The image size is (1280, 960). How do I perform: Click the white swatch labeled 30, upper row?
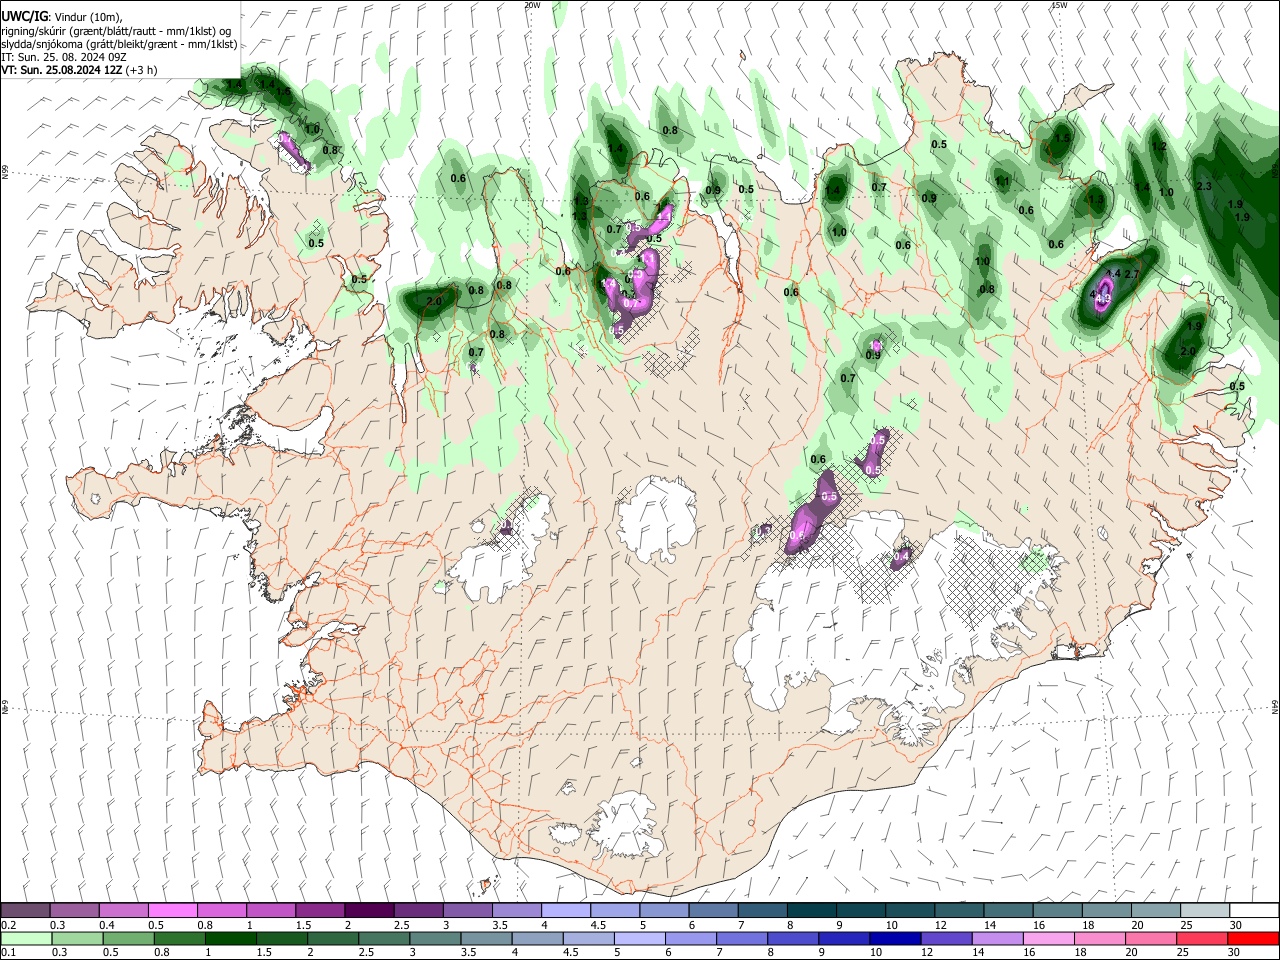coord(1254,911)
